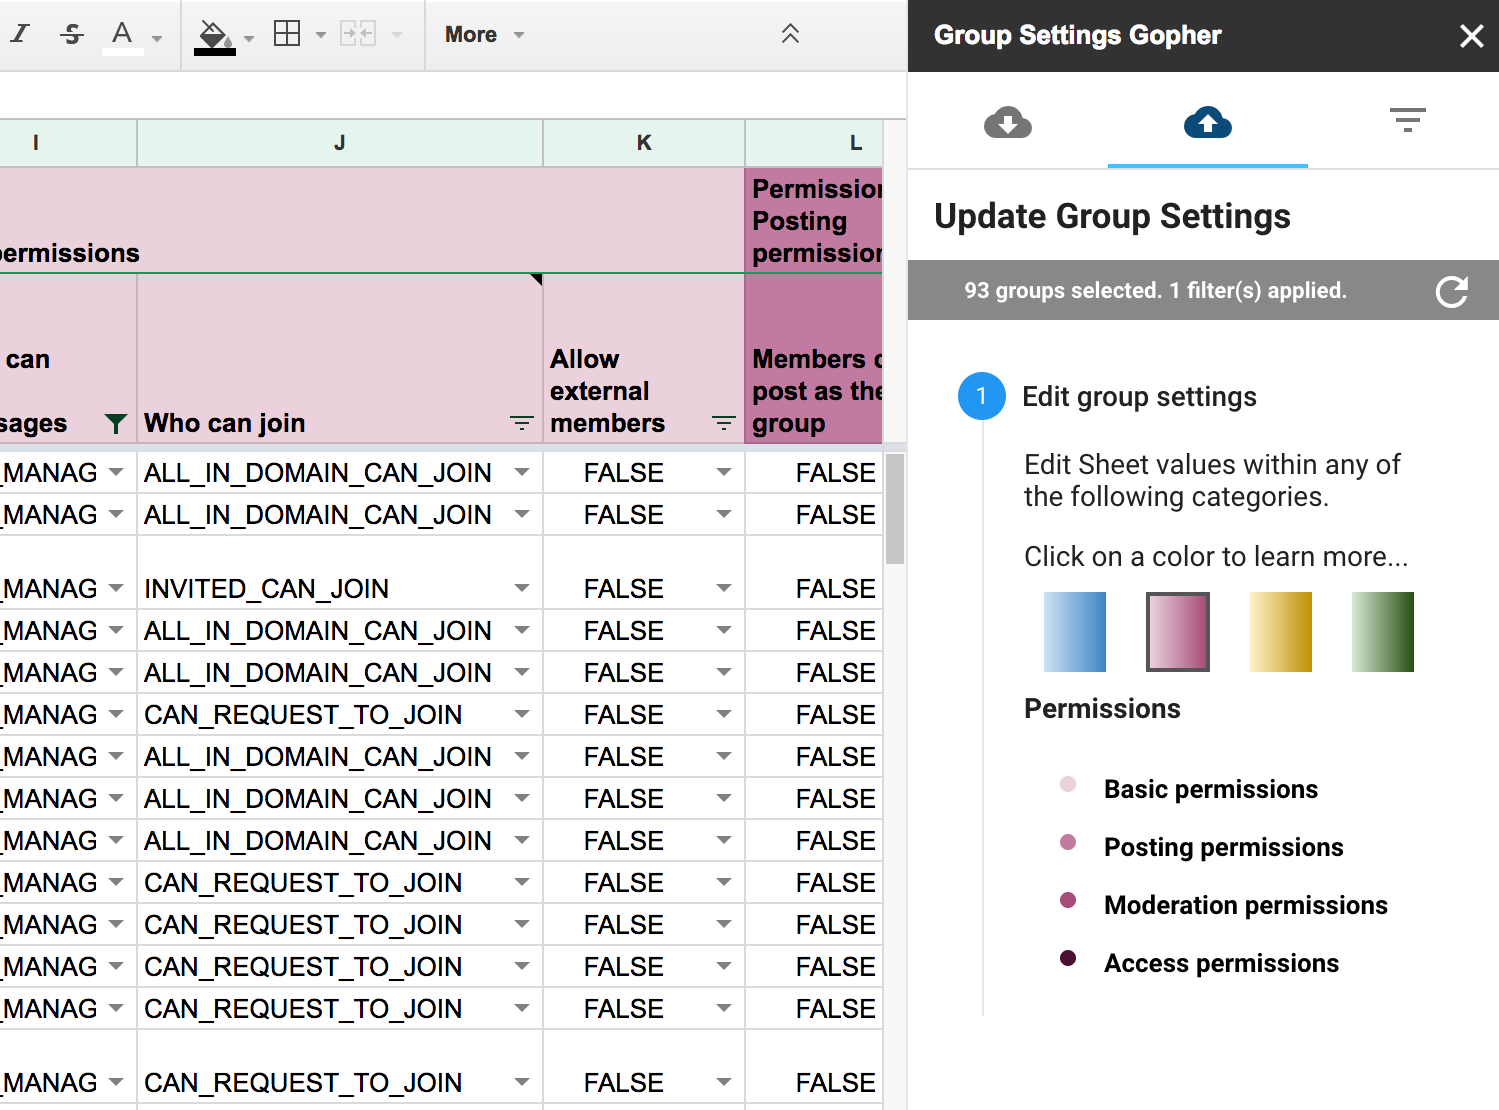This screenshot has height=1110, width=1499.
Task: Click the italic formatting icon
Action: pyautogui.click(x=20, y=34)
